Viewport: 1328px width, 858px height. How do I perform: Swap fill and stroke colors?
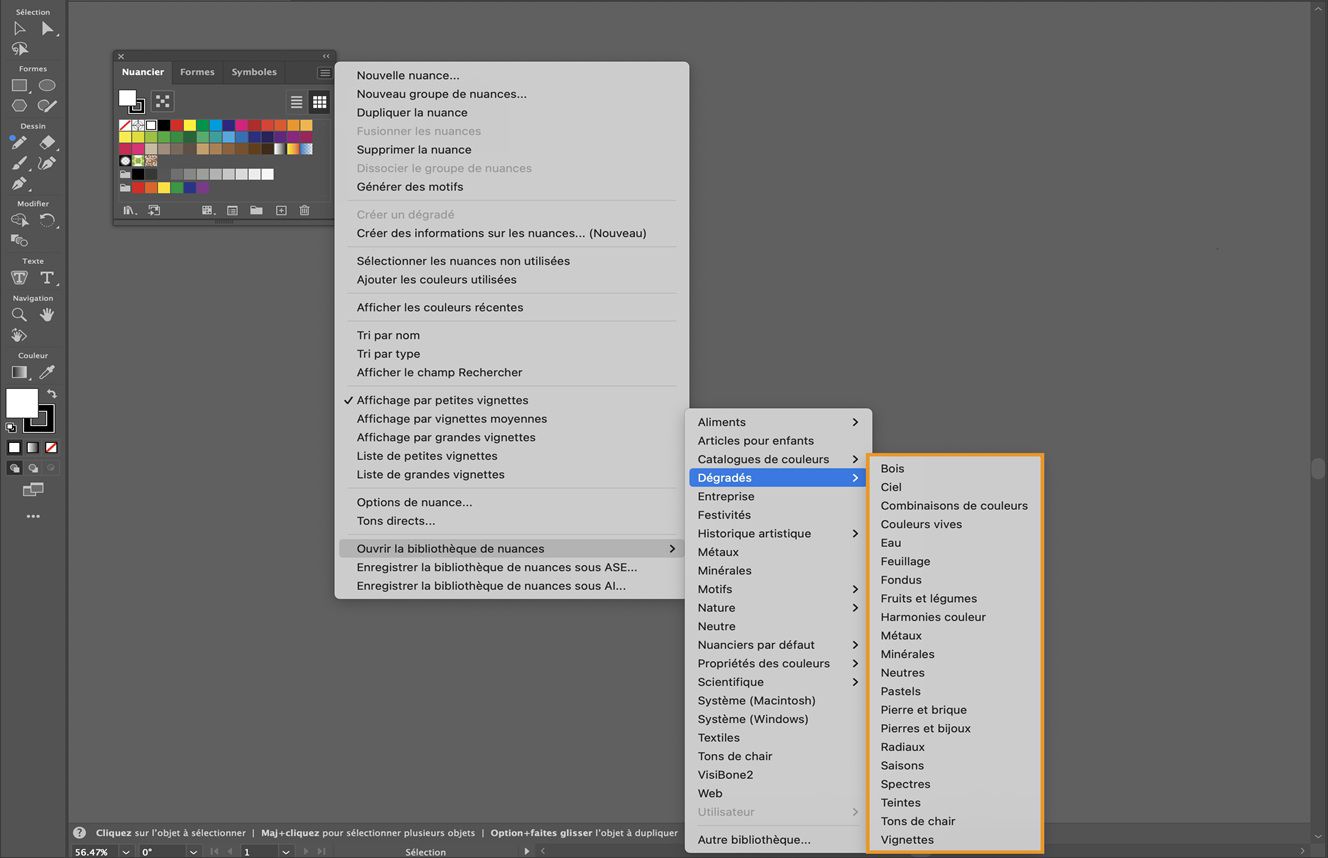coord(51,394)
